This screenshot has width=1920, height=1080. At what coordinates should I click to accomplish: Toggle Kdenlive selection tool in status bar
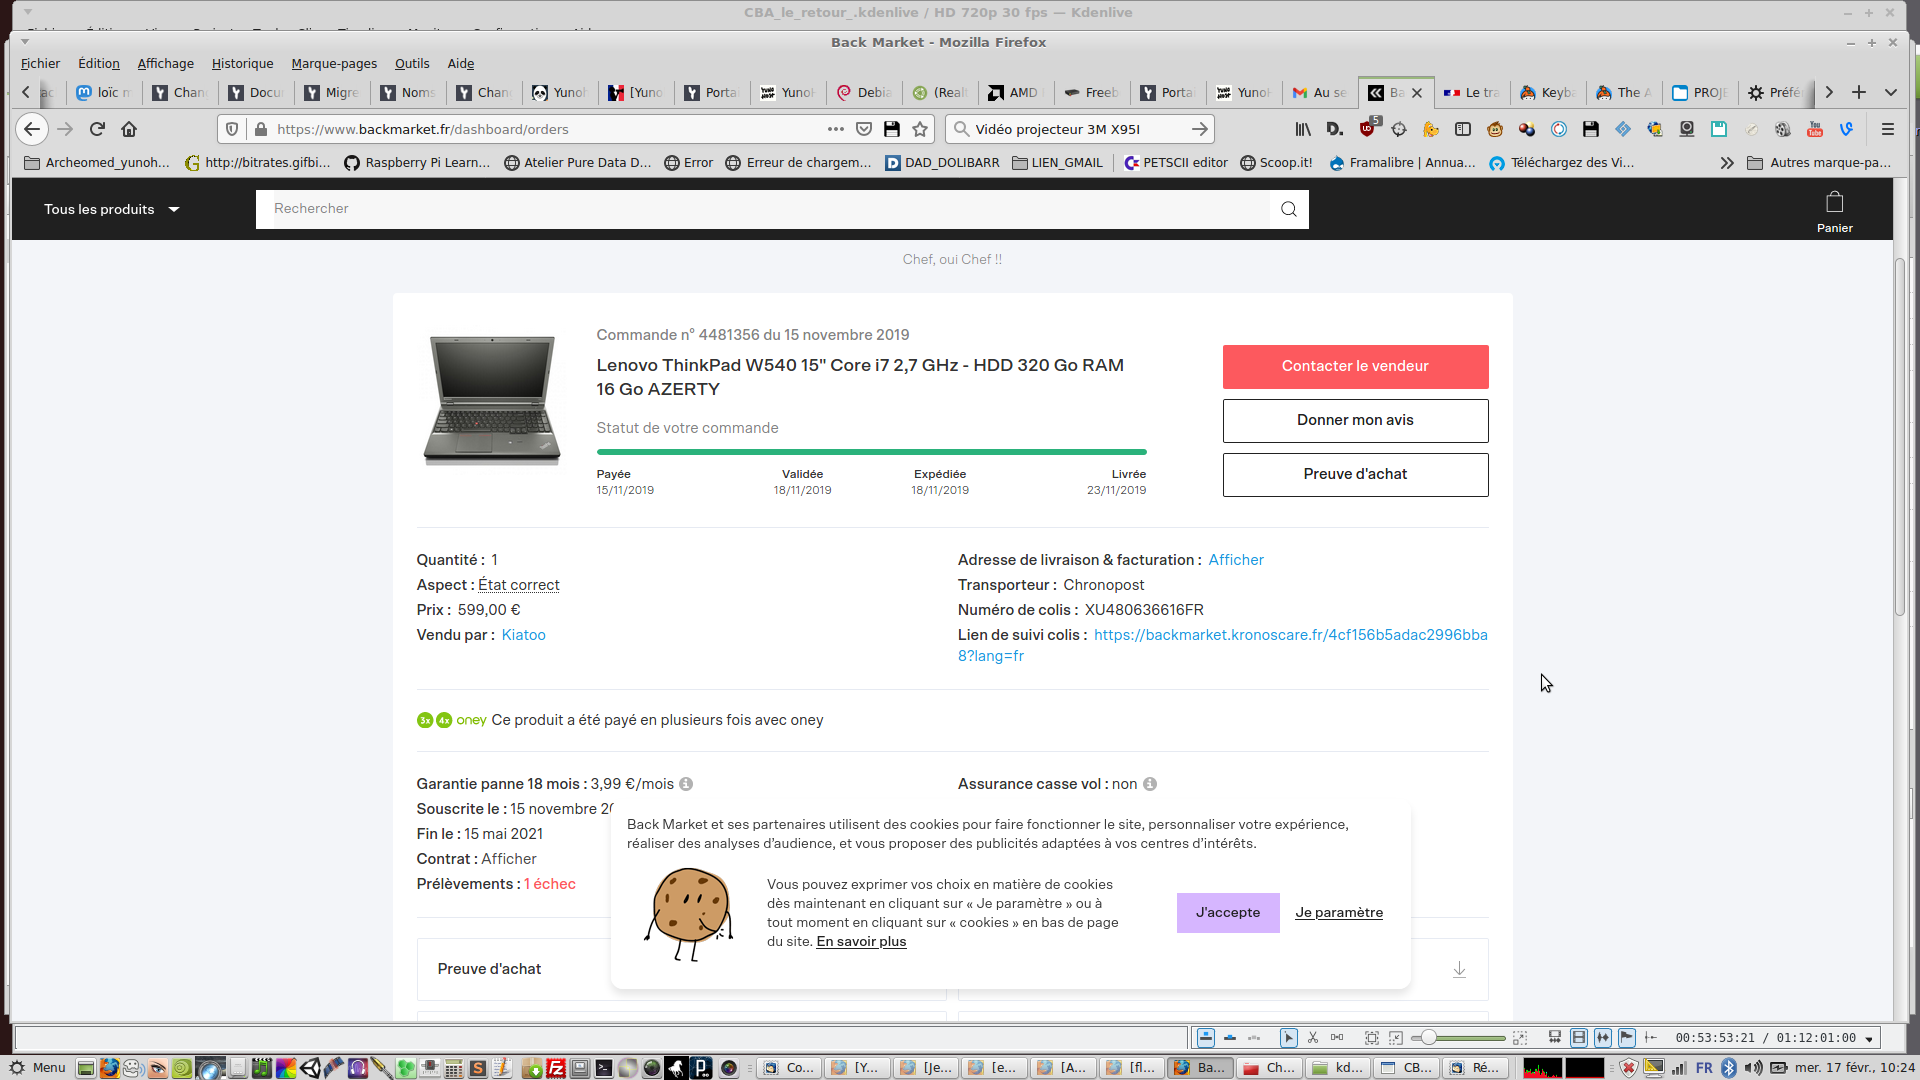1289,1038
